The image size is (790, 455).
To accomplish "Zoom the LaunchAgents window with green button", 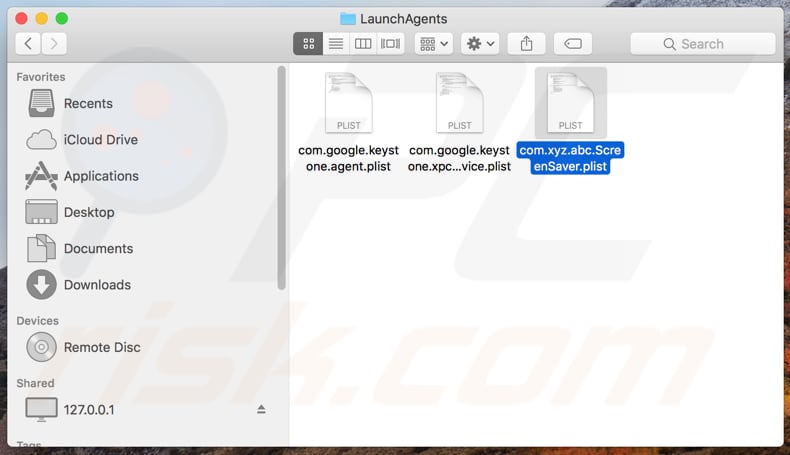I will coord(61,19).
